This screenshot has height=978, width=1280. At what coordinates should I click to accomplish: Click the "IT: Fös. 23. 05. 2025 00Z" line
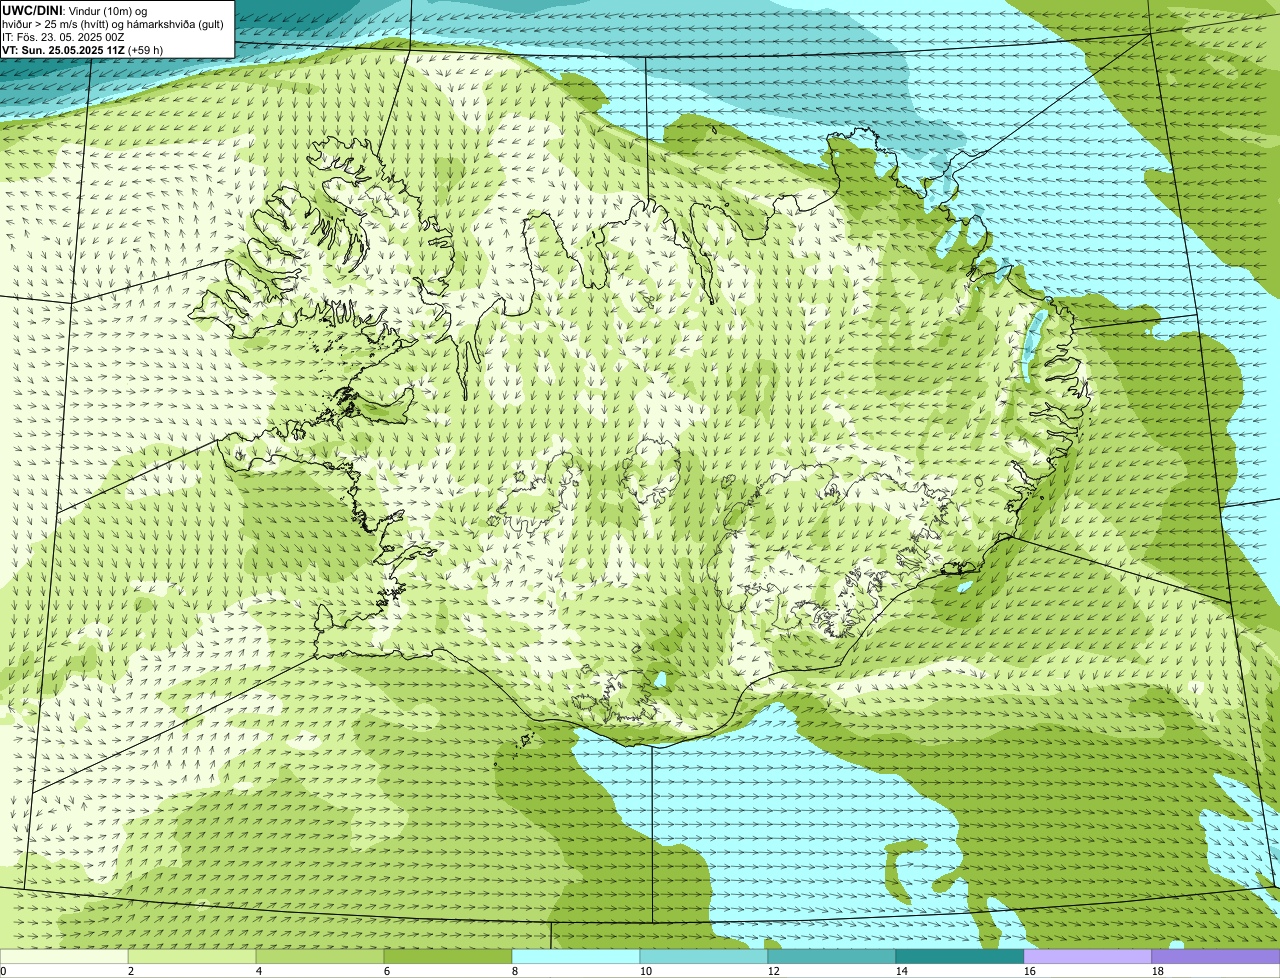click(x=63, y=37)
